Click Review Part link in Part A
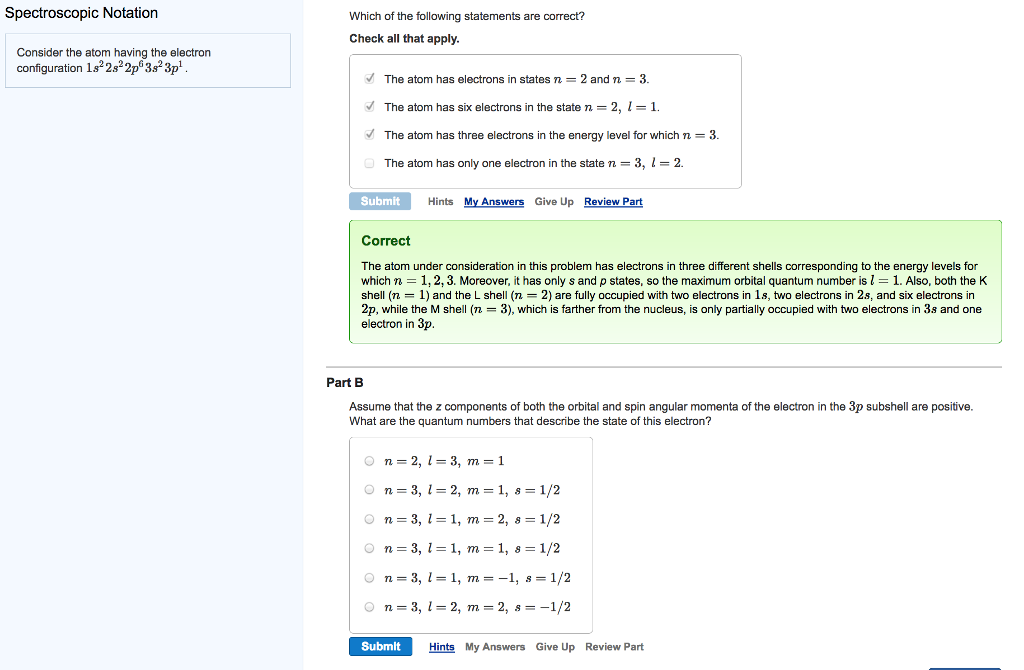 pos(613,202)
